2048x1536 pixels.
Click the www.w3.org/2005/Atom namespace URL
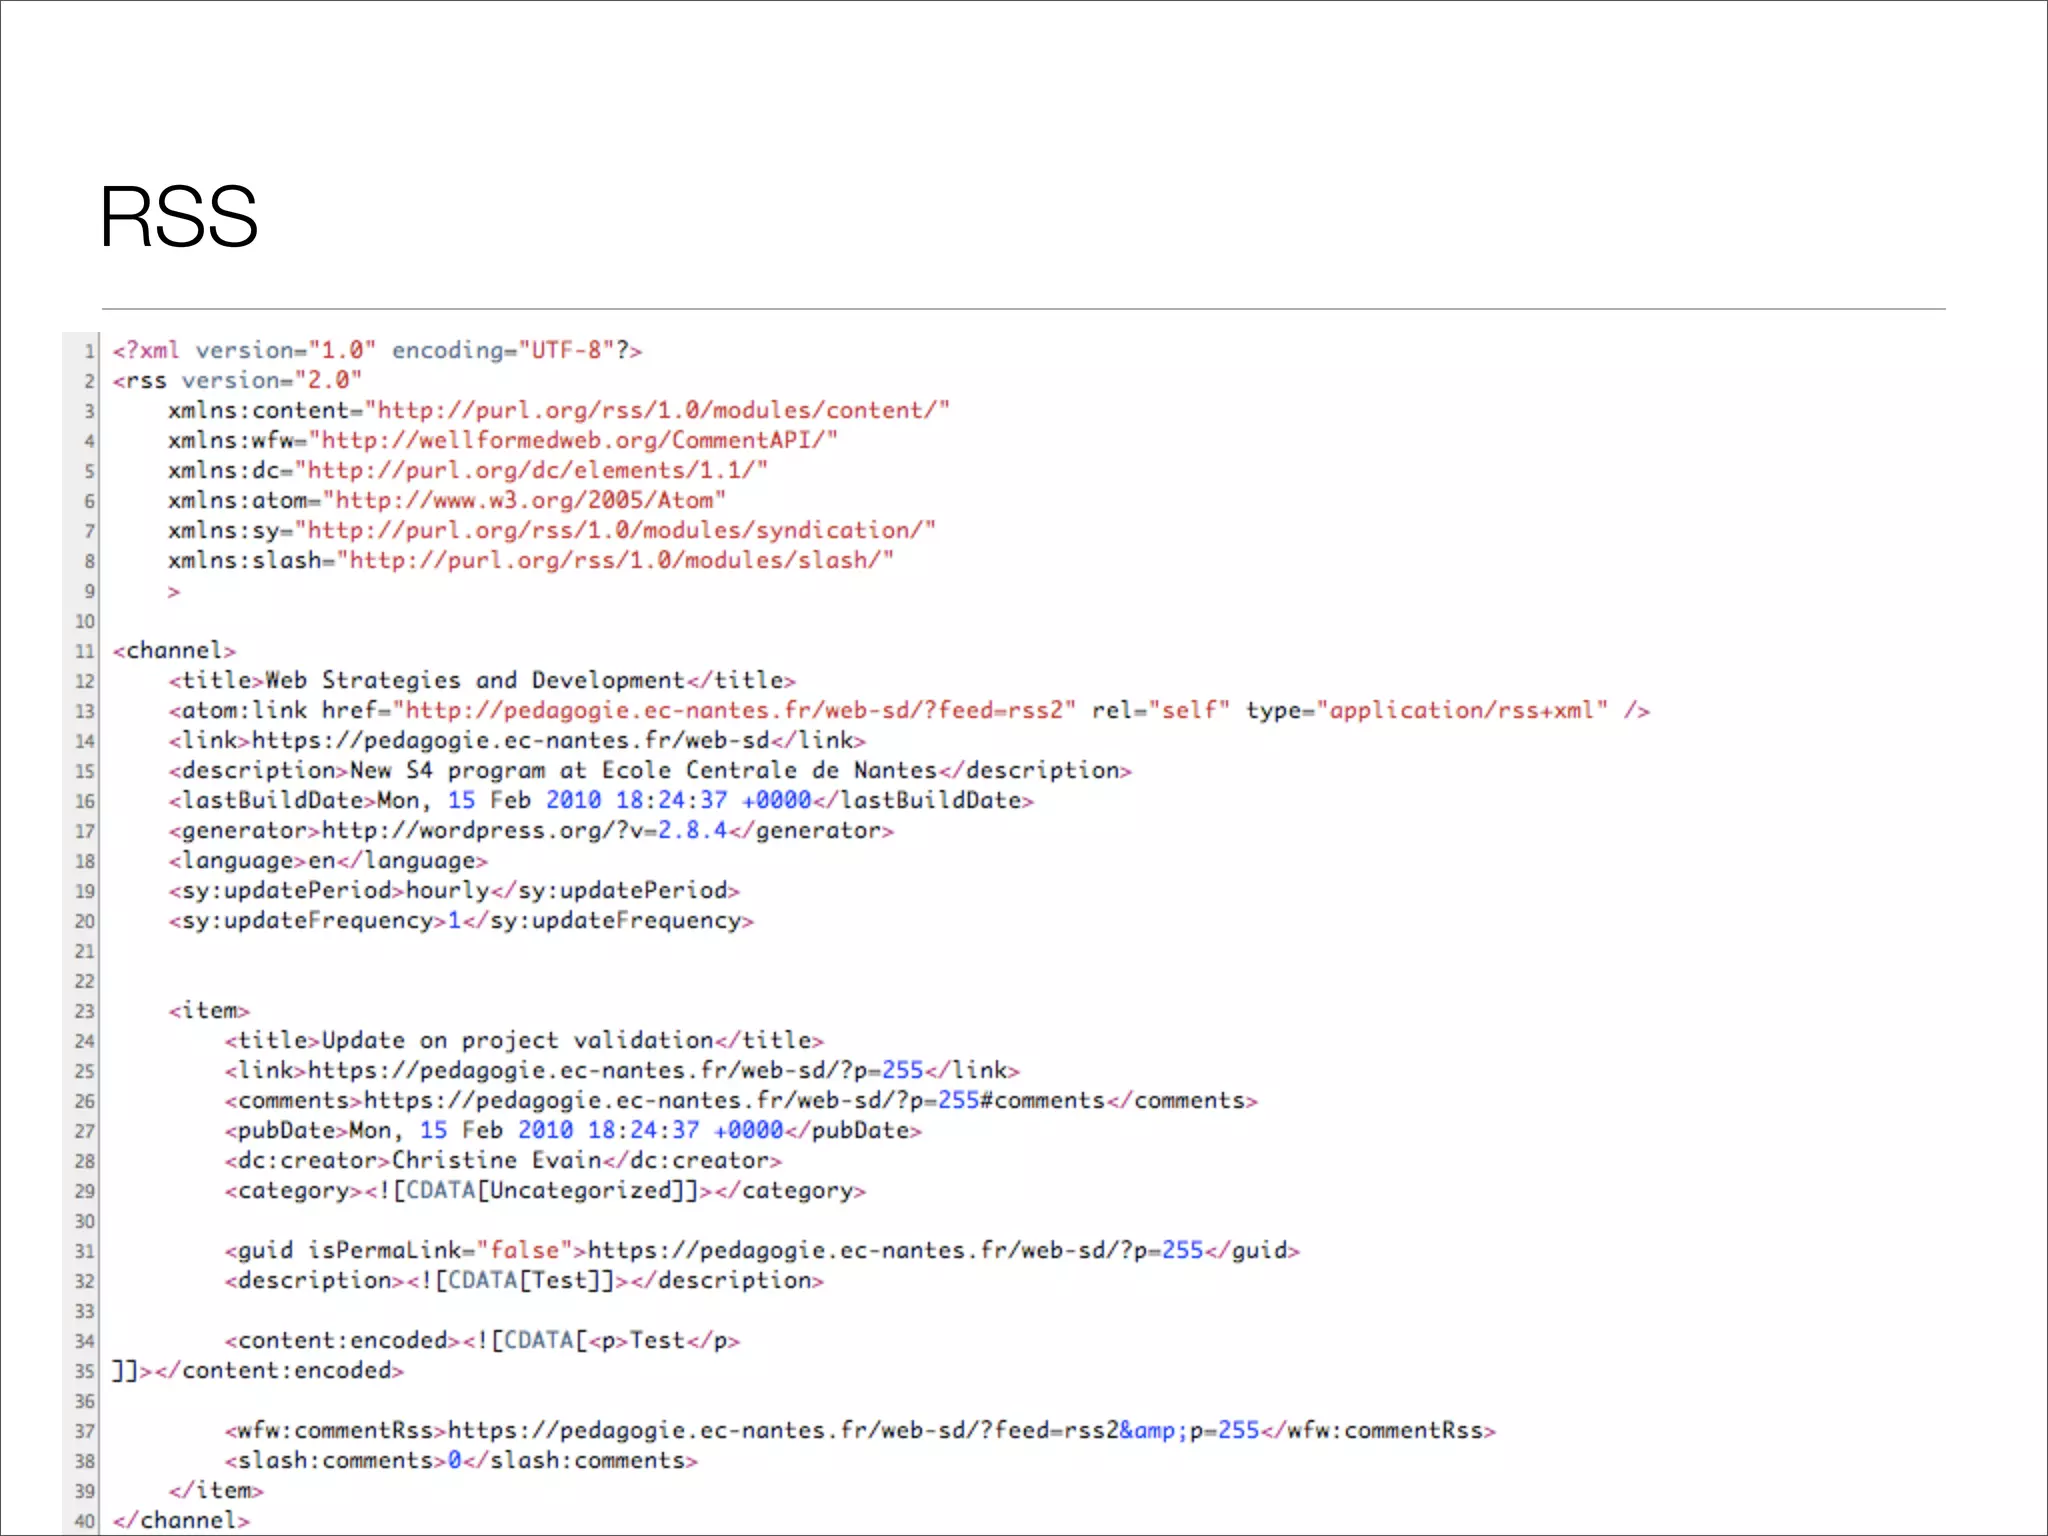pos(523,501)
